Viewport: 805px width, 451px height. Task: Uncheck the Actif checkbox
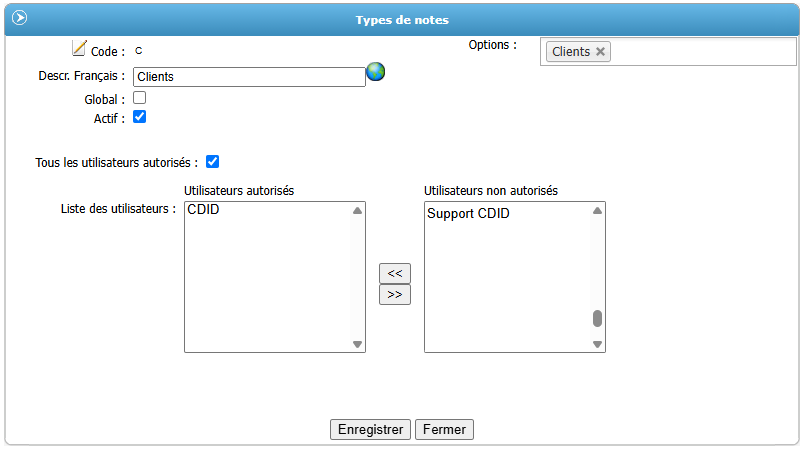(x=140, y=117)
